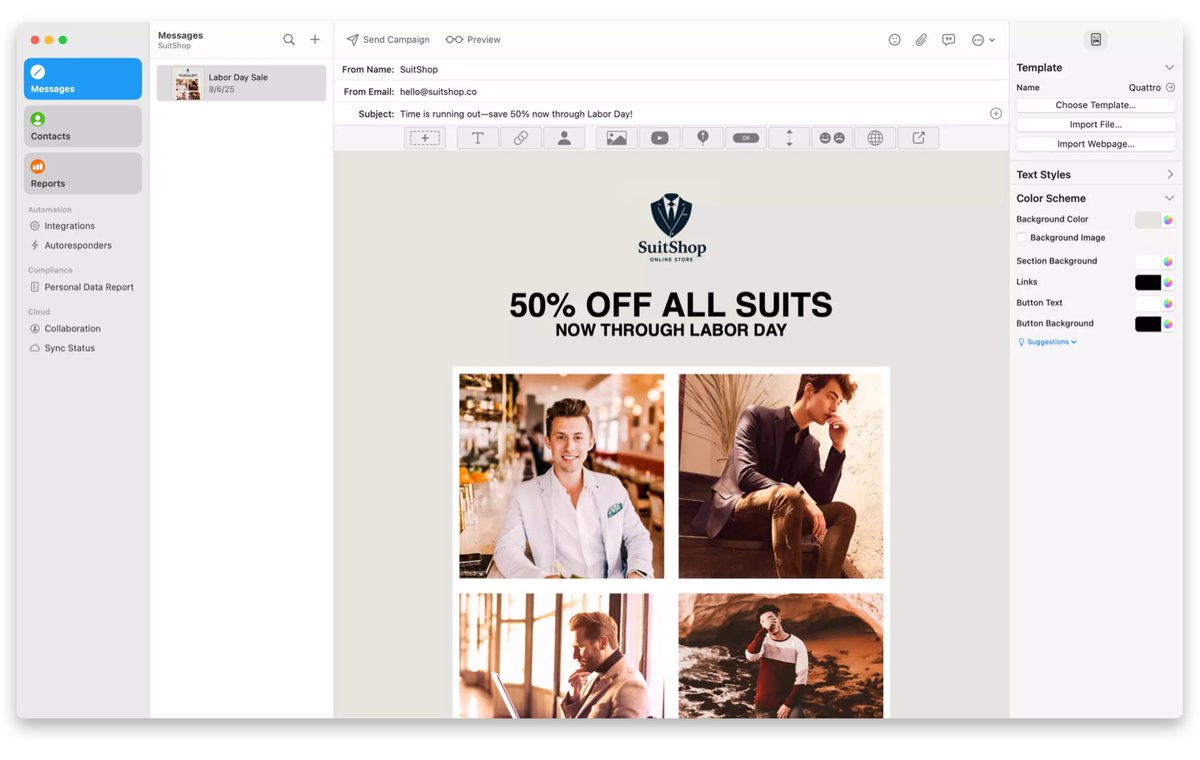Screen dimensions: 1200x760
Task: Open the Suggestions dropdown
Action: pyautogui.click(x=1047, y=341)
